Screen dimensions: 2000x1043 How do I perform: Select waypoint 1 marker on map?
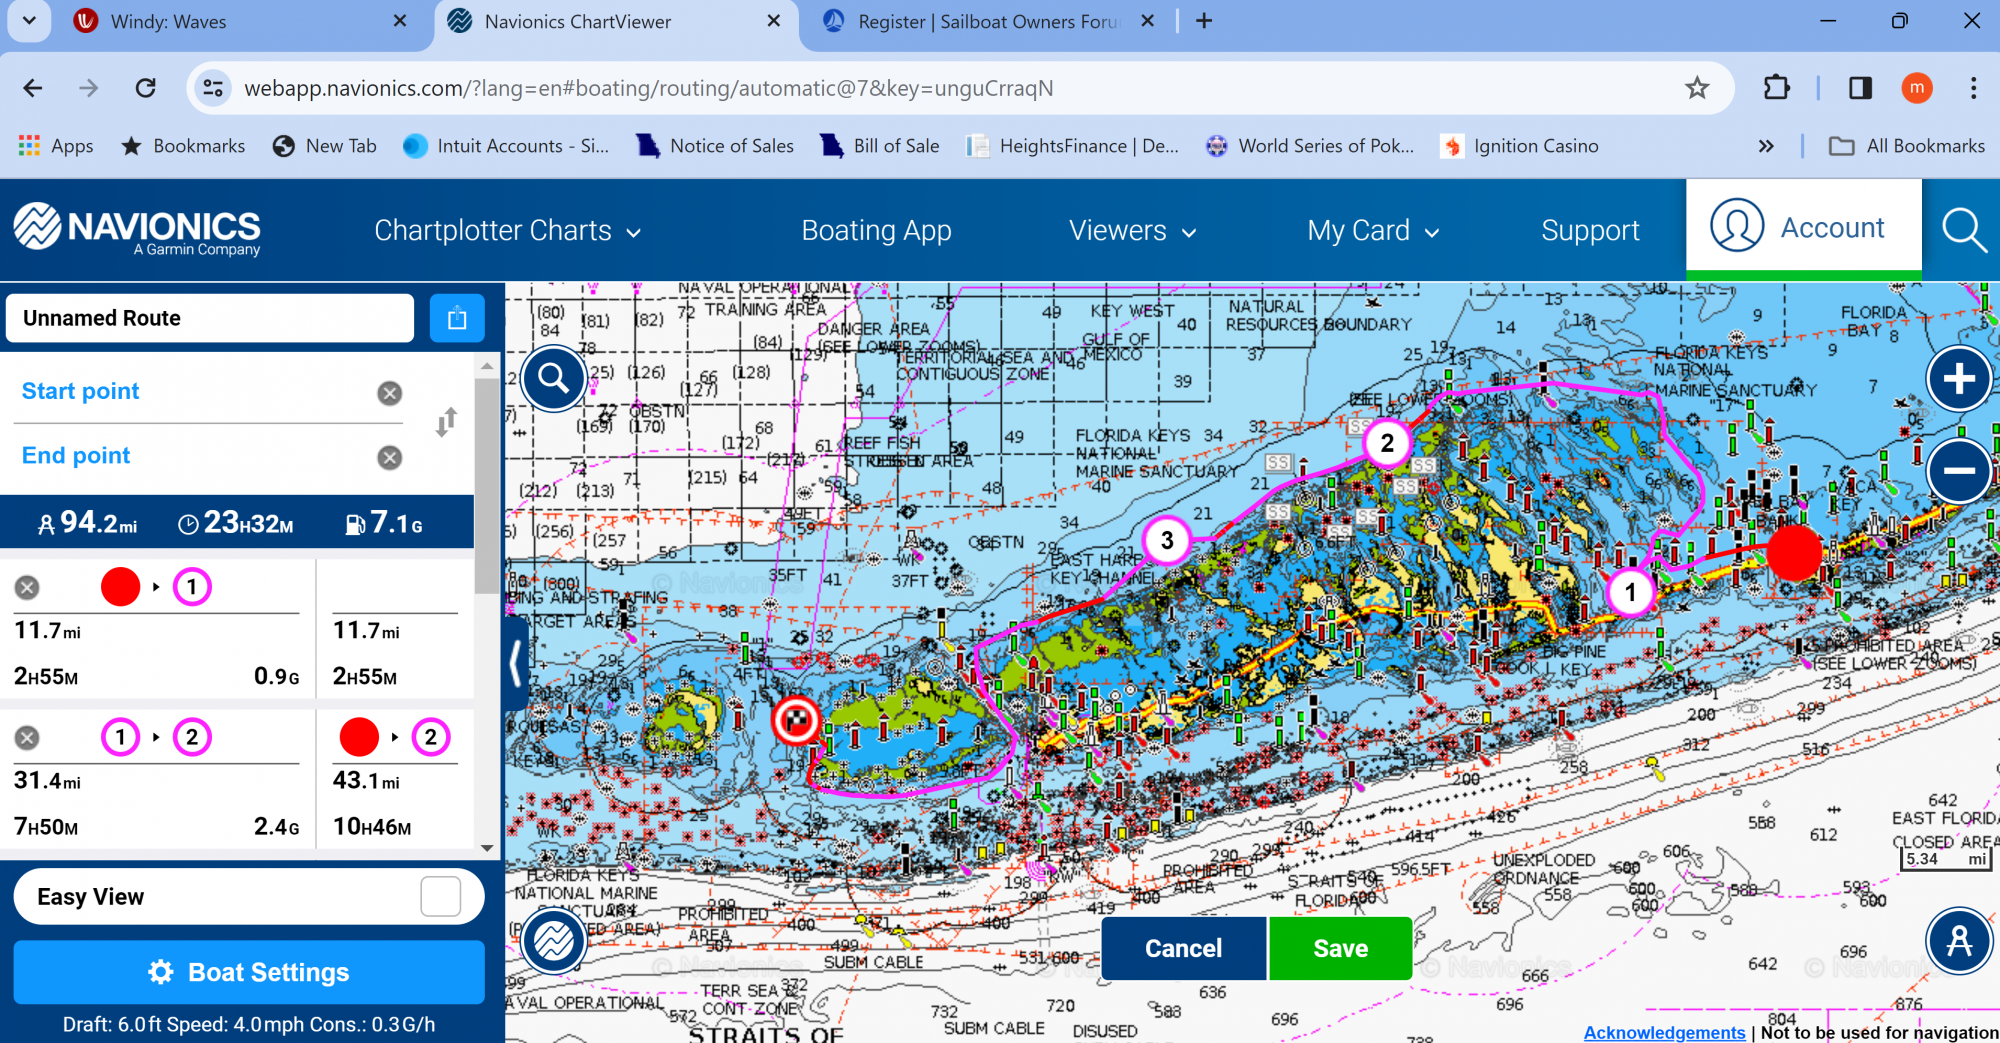click(1630, 592)
